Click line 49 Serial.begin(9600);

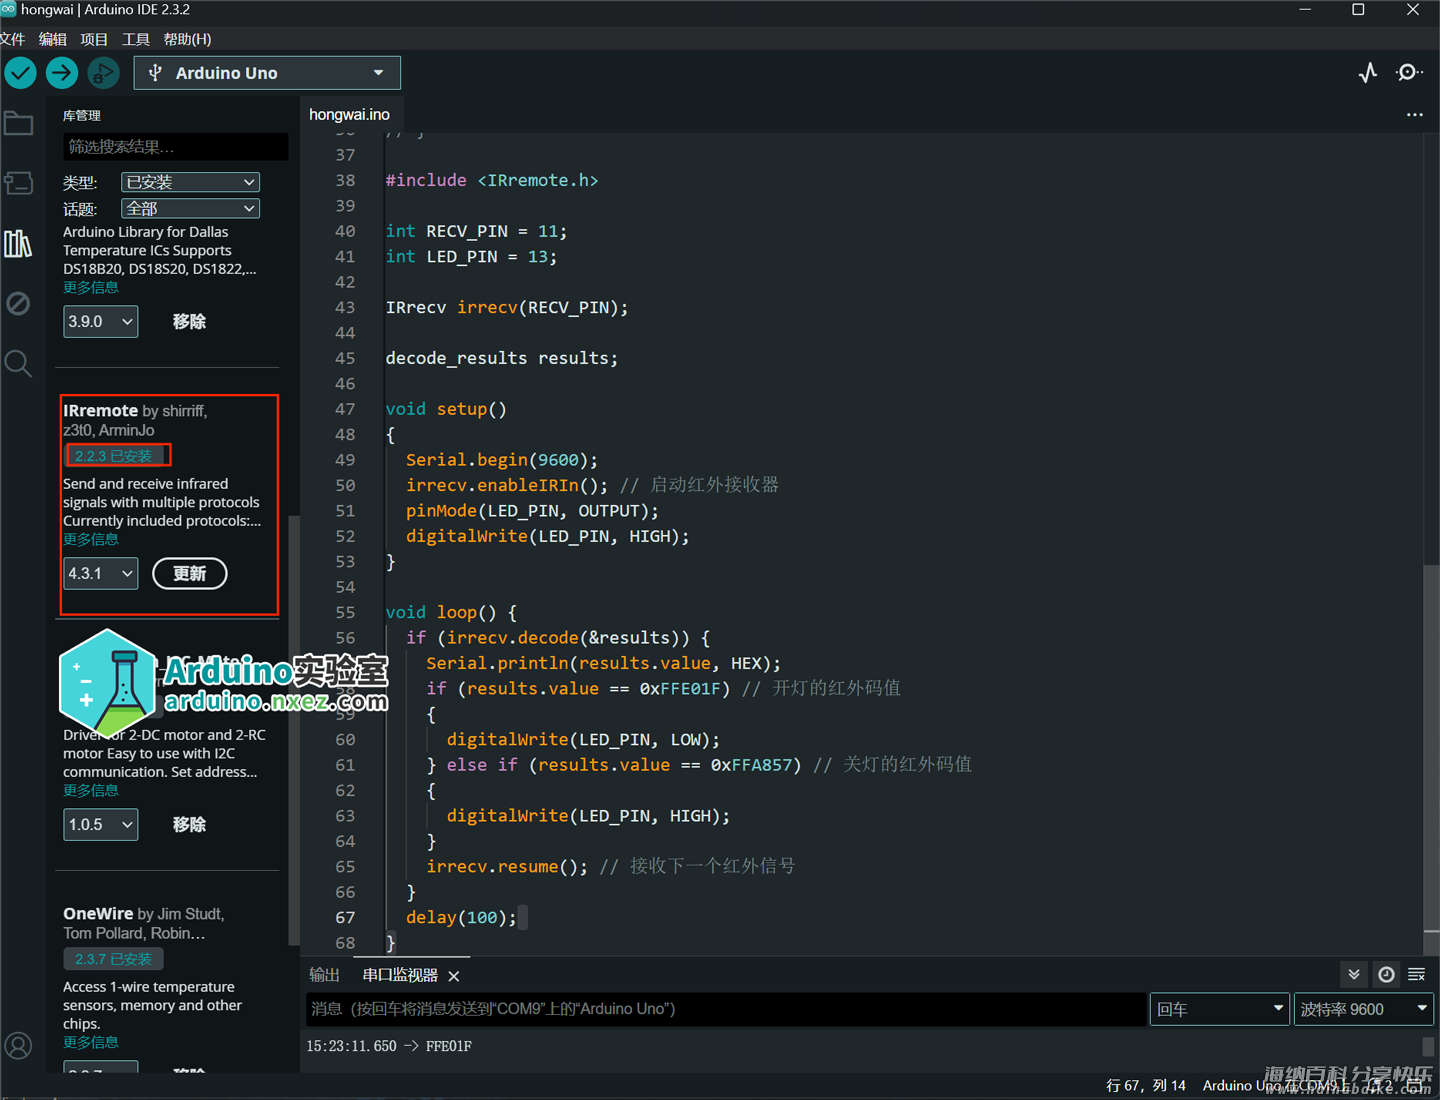pos(502,460)
